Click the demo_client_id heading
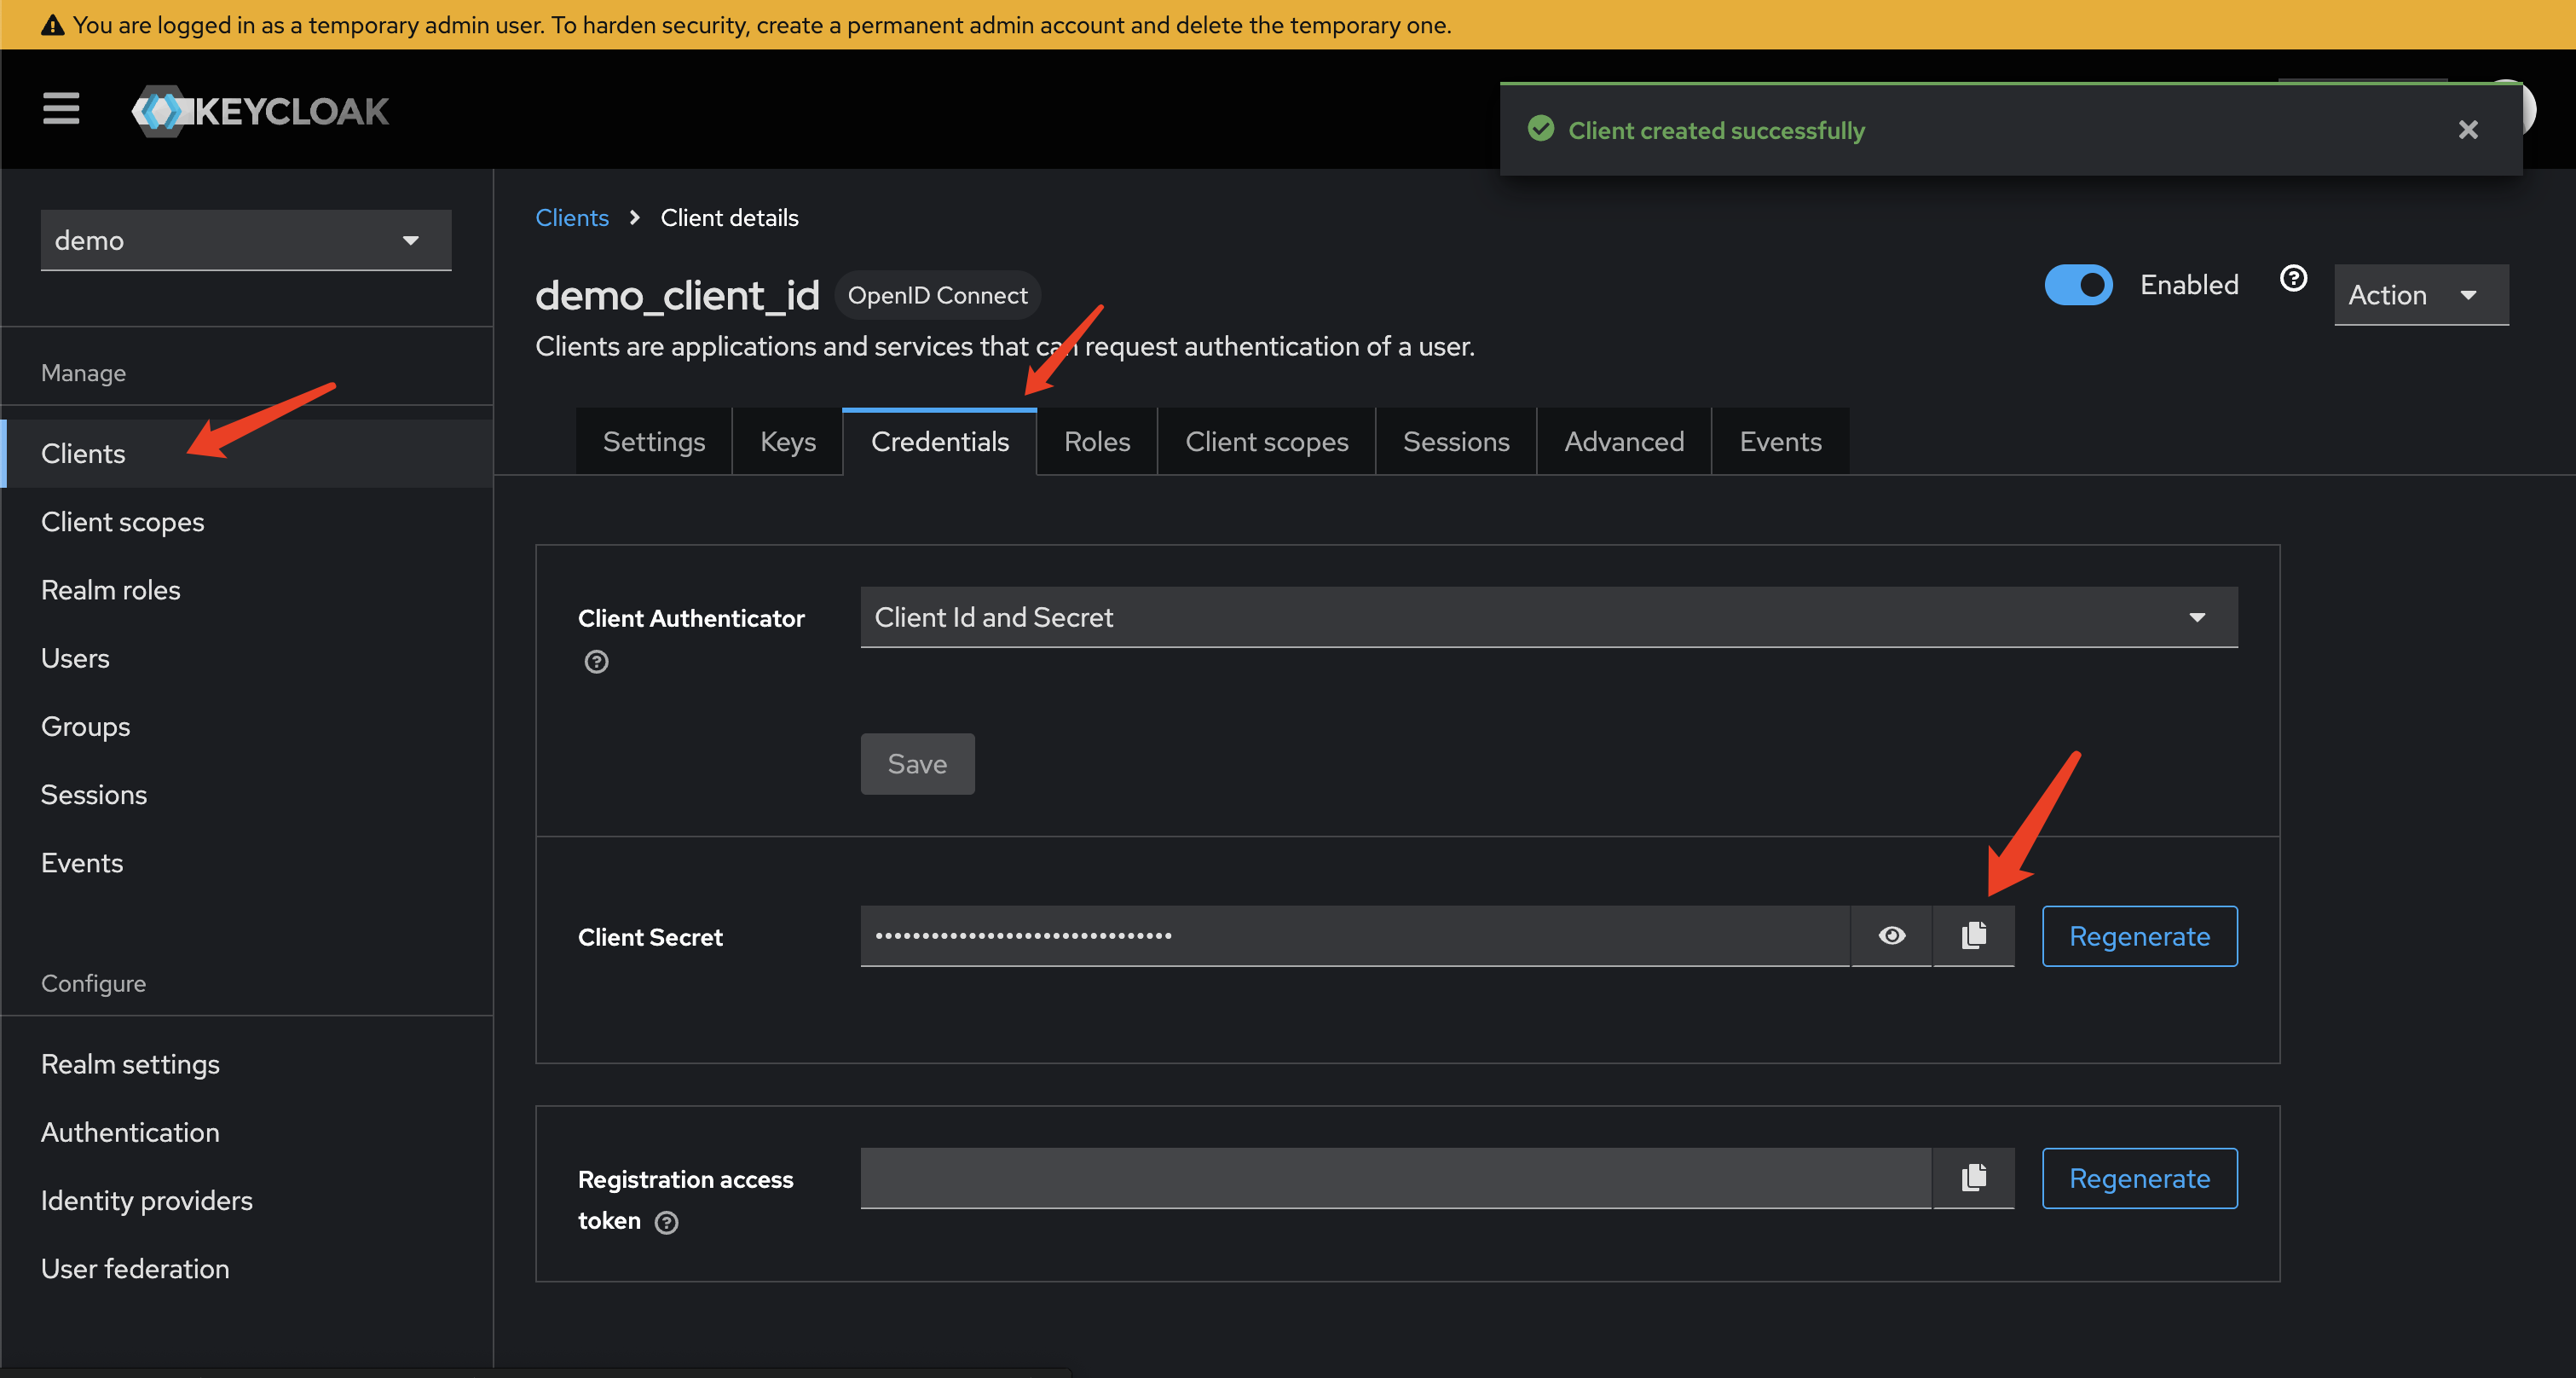The image size is (2576, 1378). pos(677,296)
